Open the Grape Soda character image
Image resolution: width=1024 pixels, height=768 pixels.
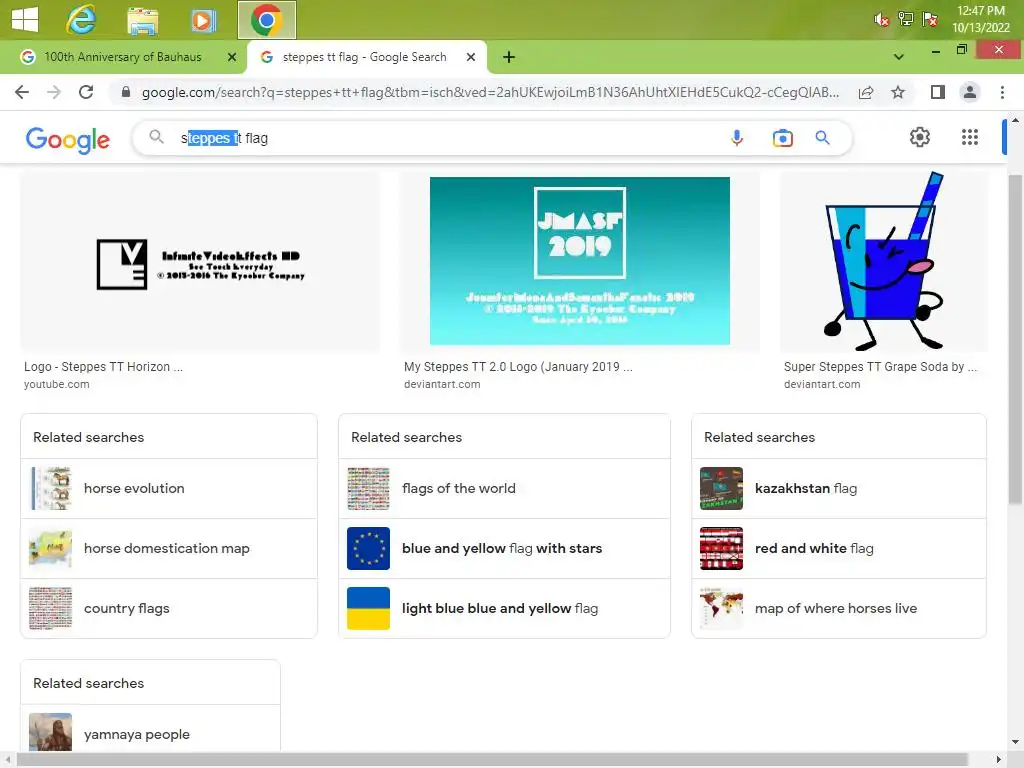[x=883, y=261]
